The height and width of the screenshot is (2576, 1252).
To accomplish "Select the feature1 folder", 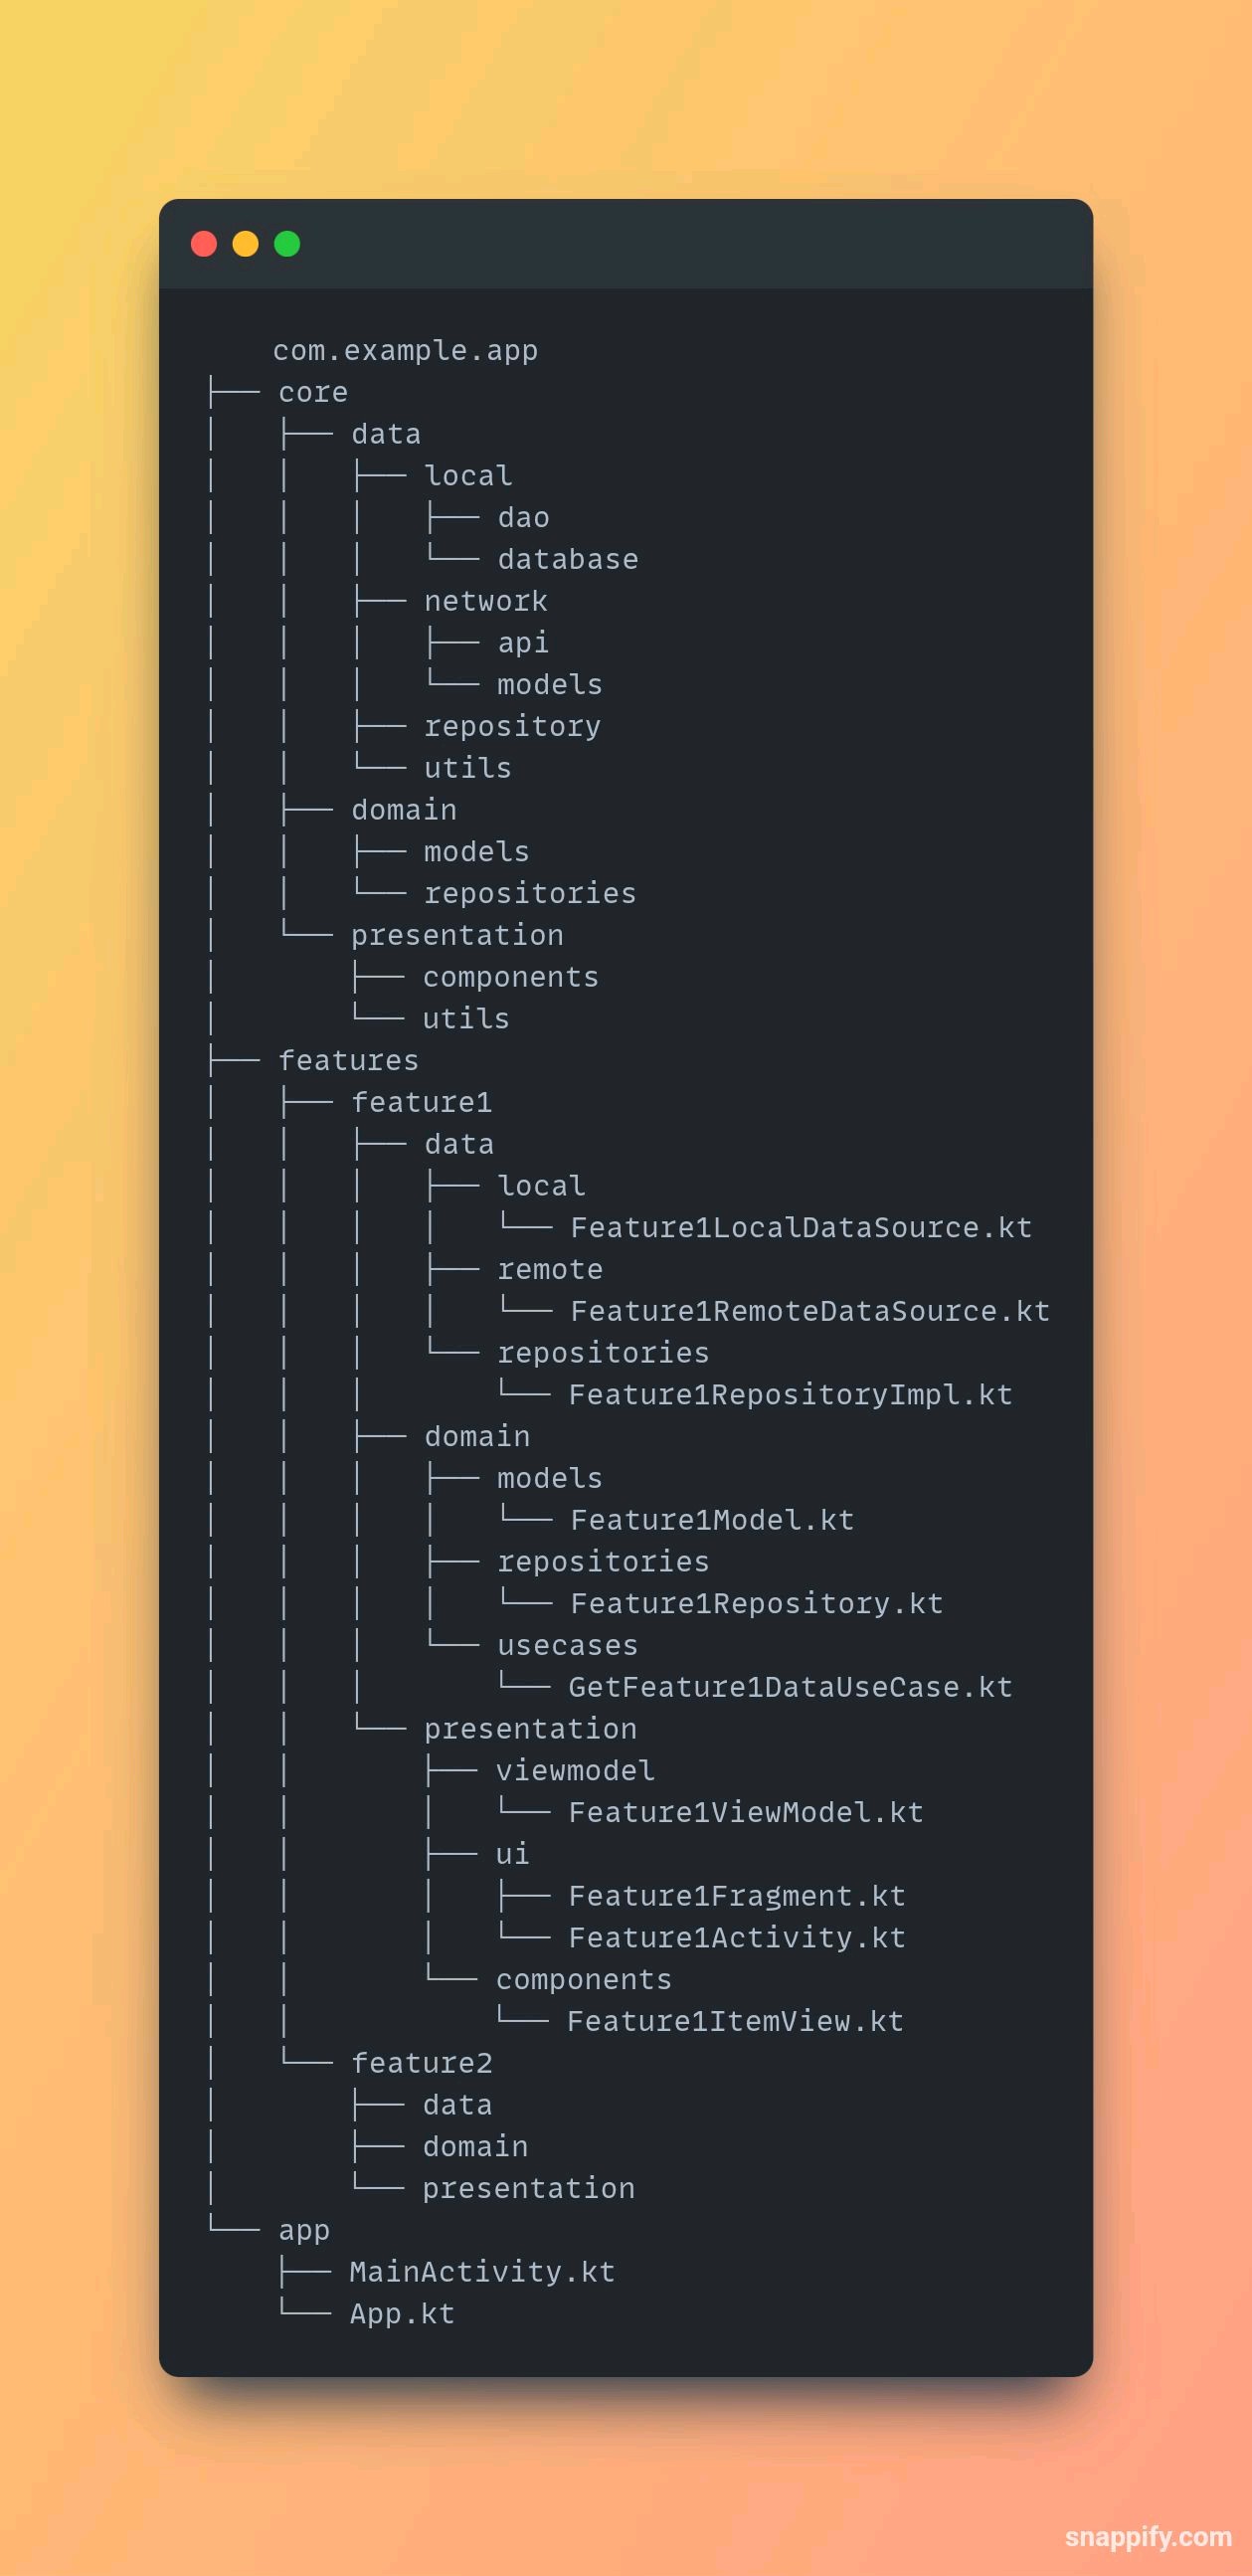I will click(x=422, y=1102).
